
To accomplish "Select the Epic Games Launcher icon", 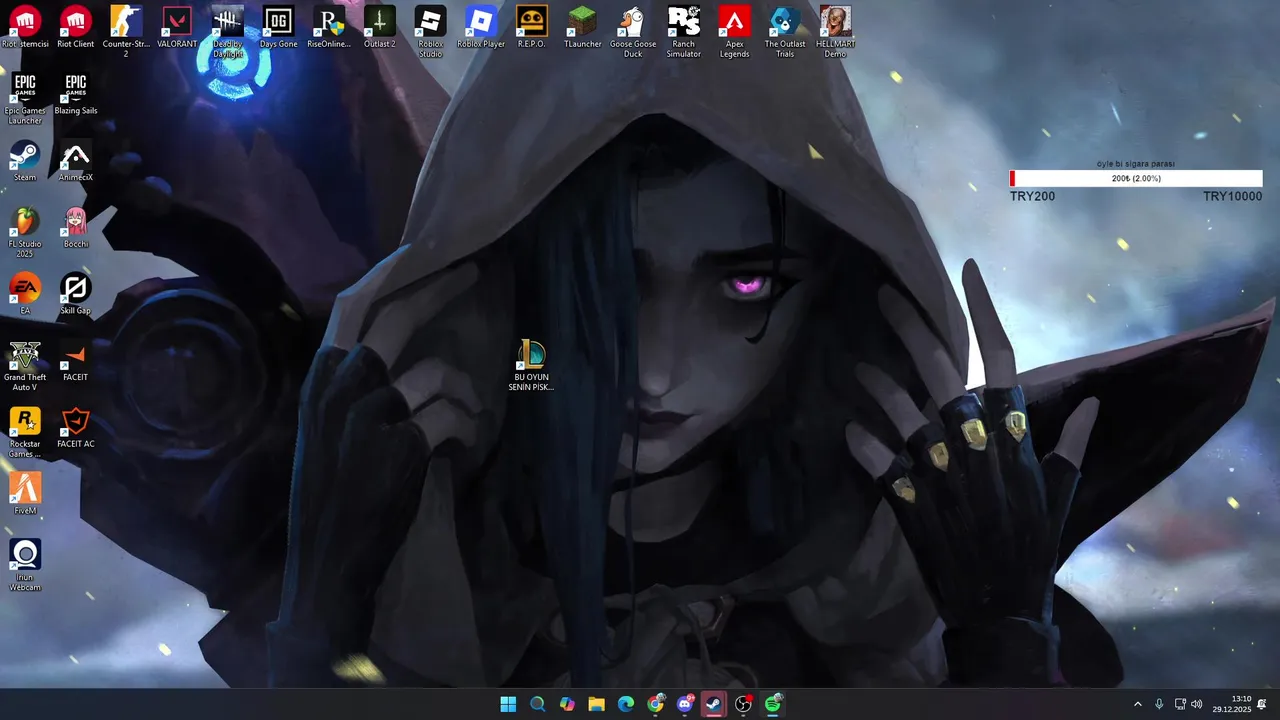I will [25, 99].
